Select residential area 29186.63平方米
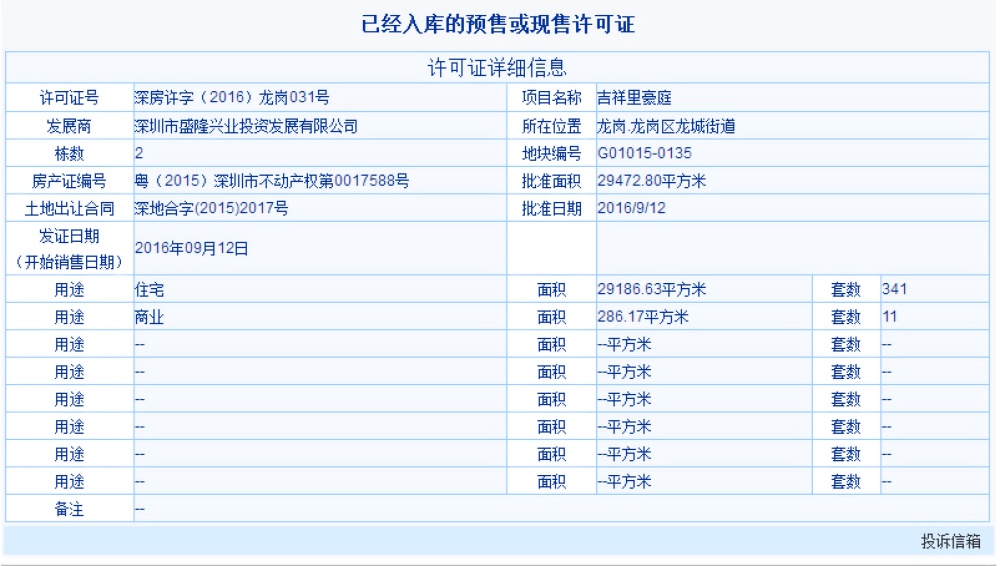1000x566 pixels. tap(651, 290)
